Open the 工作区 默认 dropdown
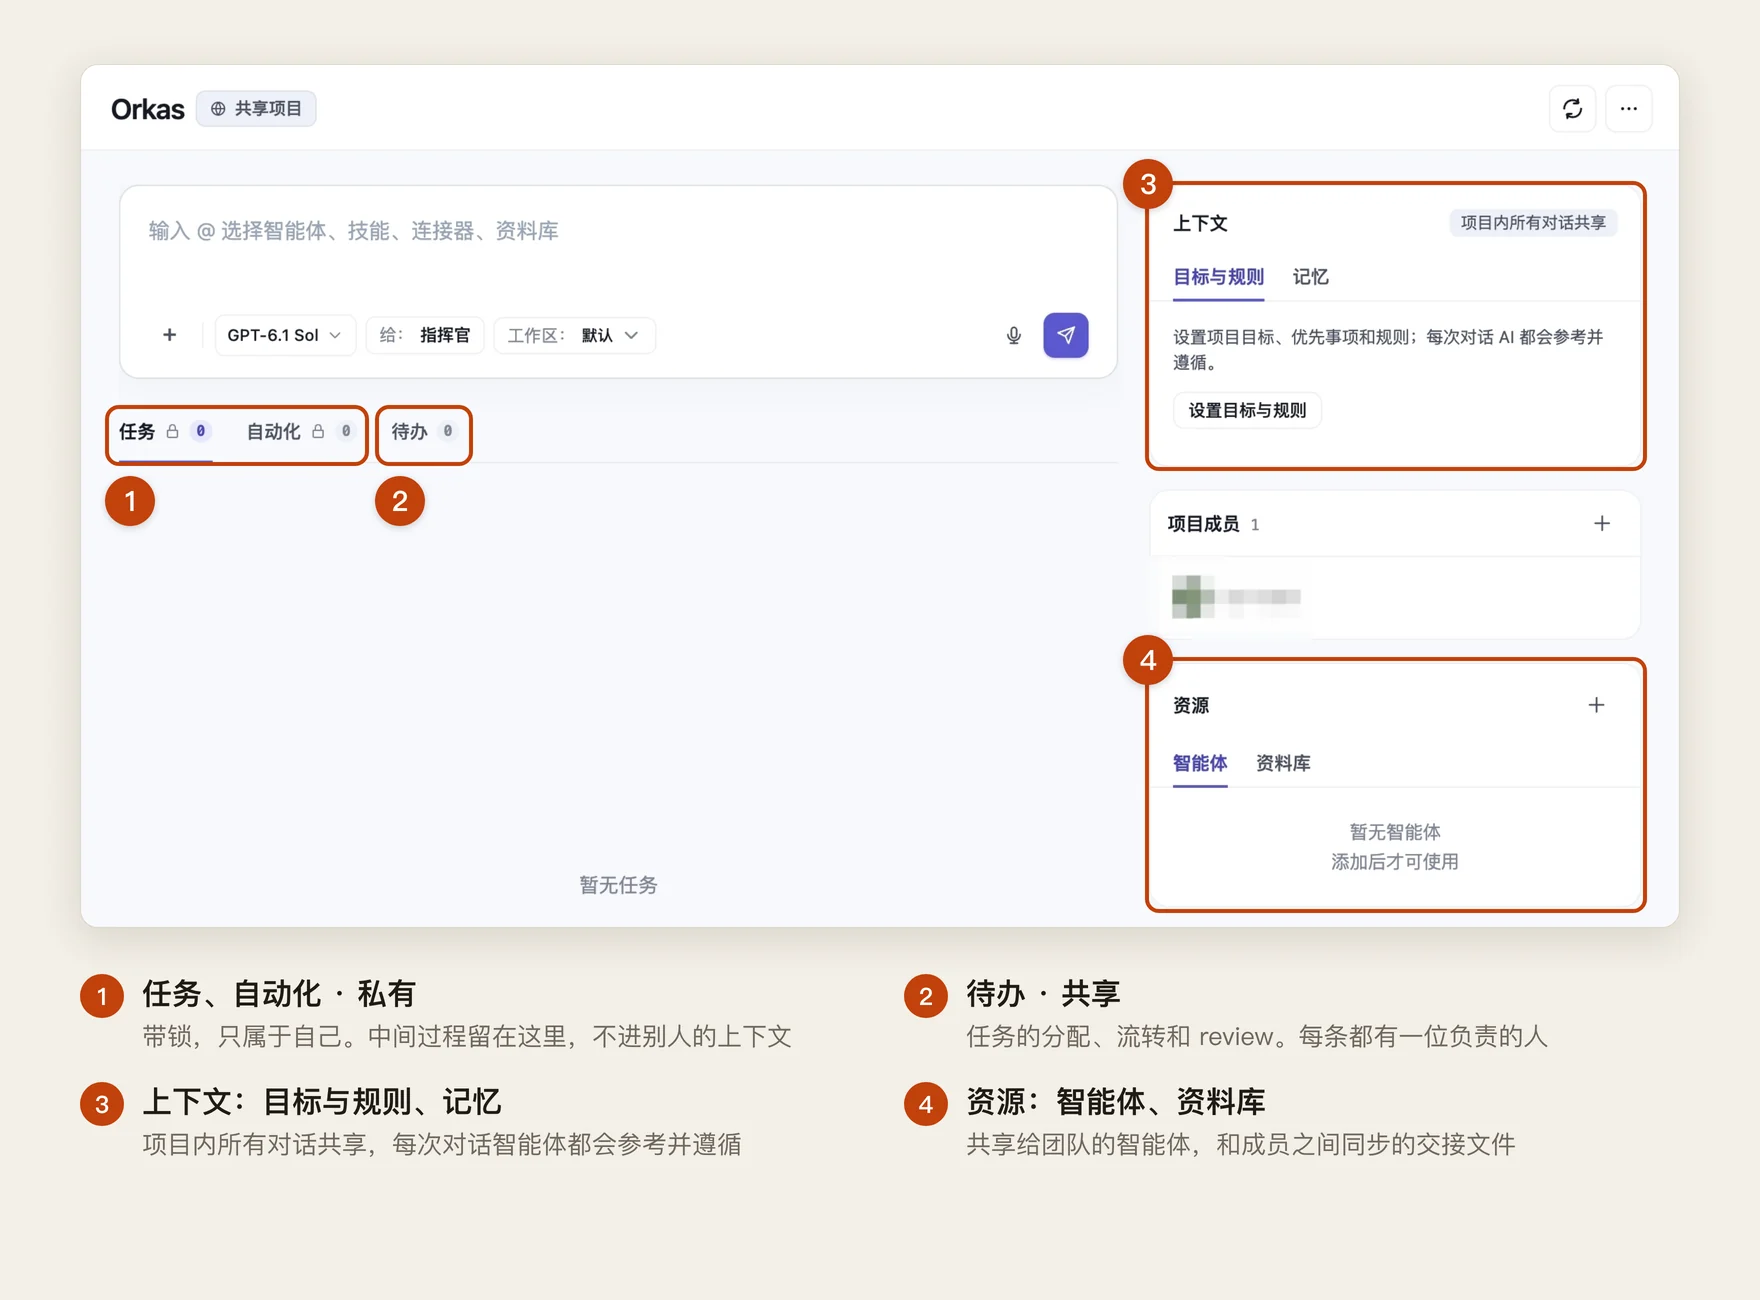This screenshot has height=1300, width=1760. 574,335
